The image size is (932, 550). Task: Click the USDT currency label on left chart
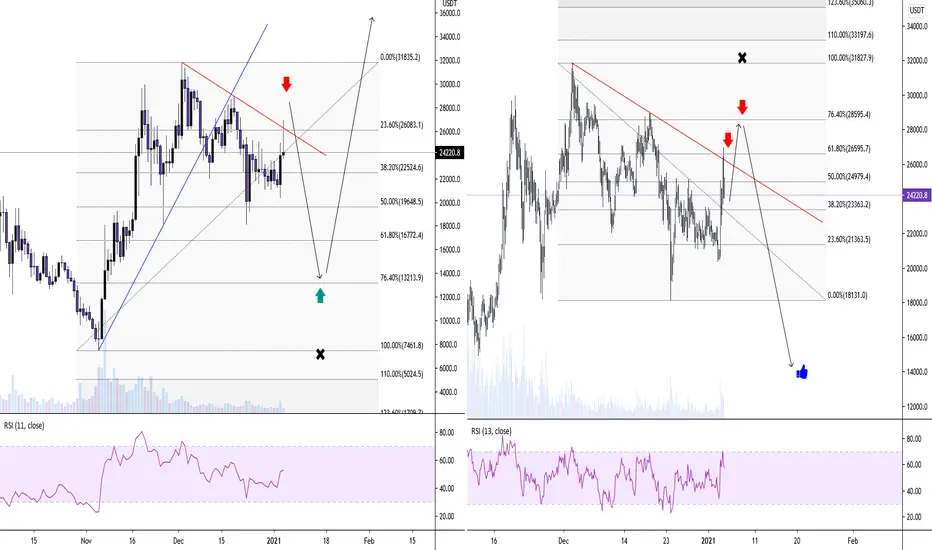[450, 4]
